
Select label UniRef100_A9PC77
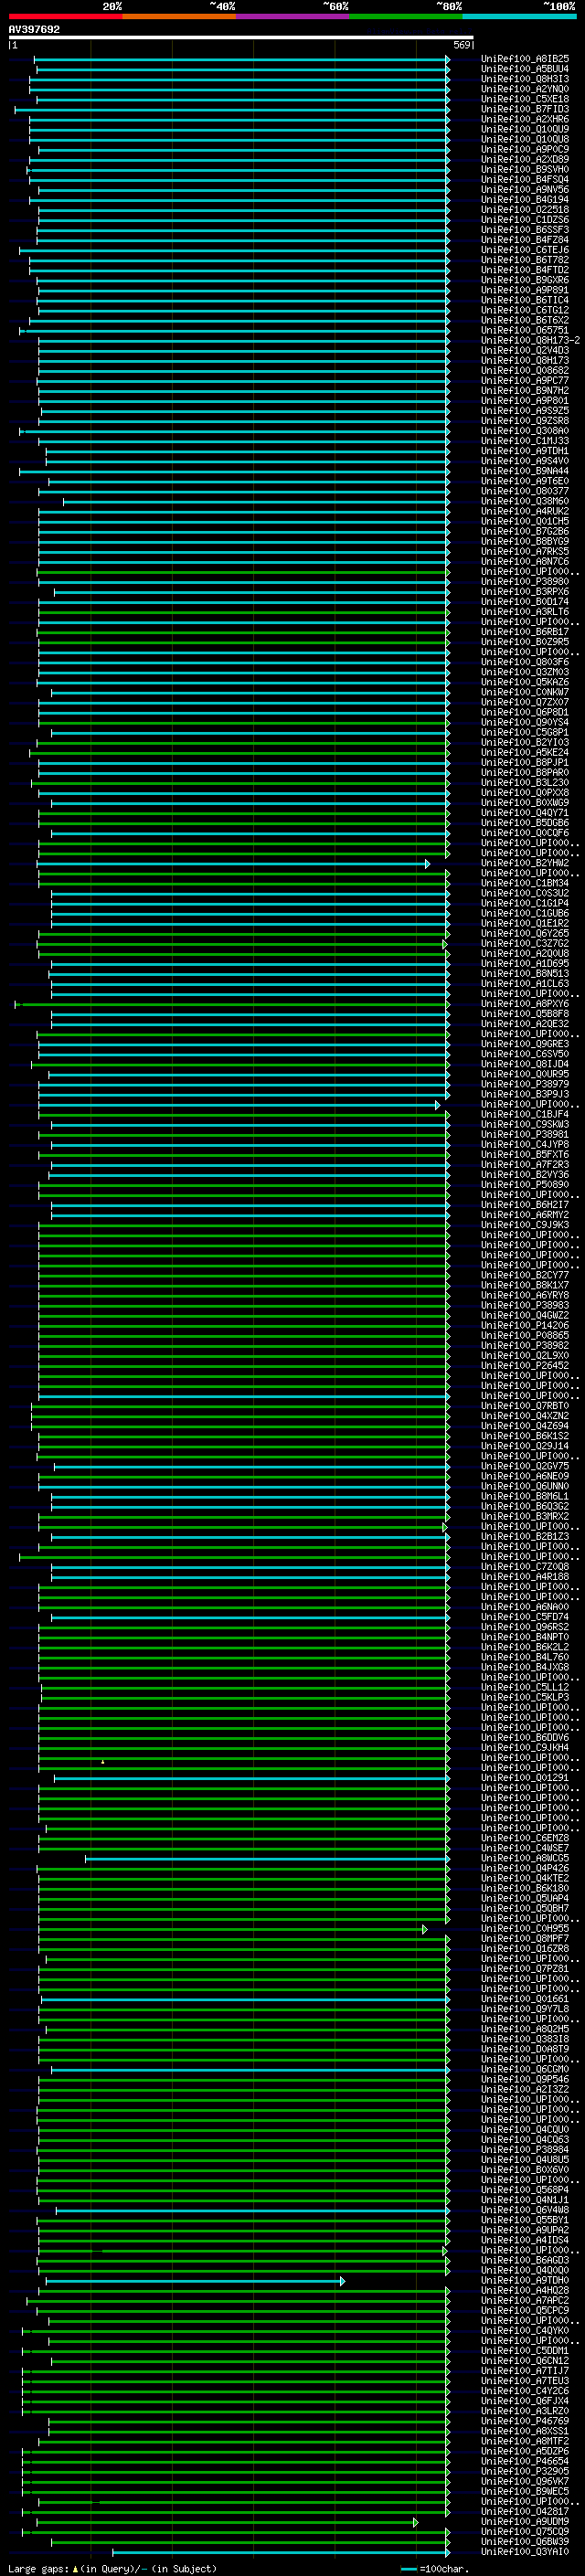[525, 381]
